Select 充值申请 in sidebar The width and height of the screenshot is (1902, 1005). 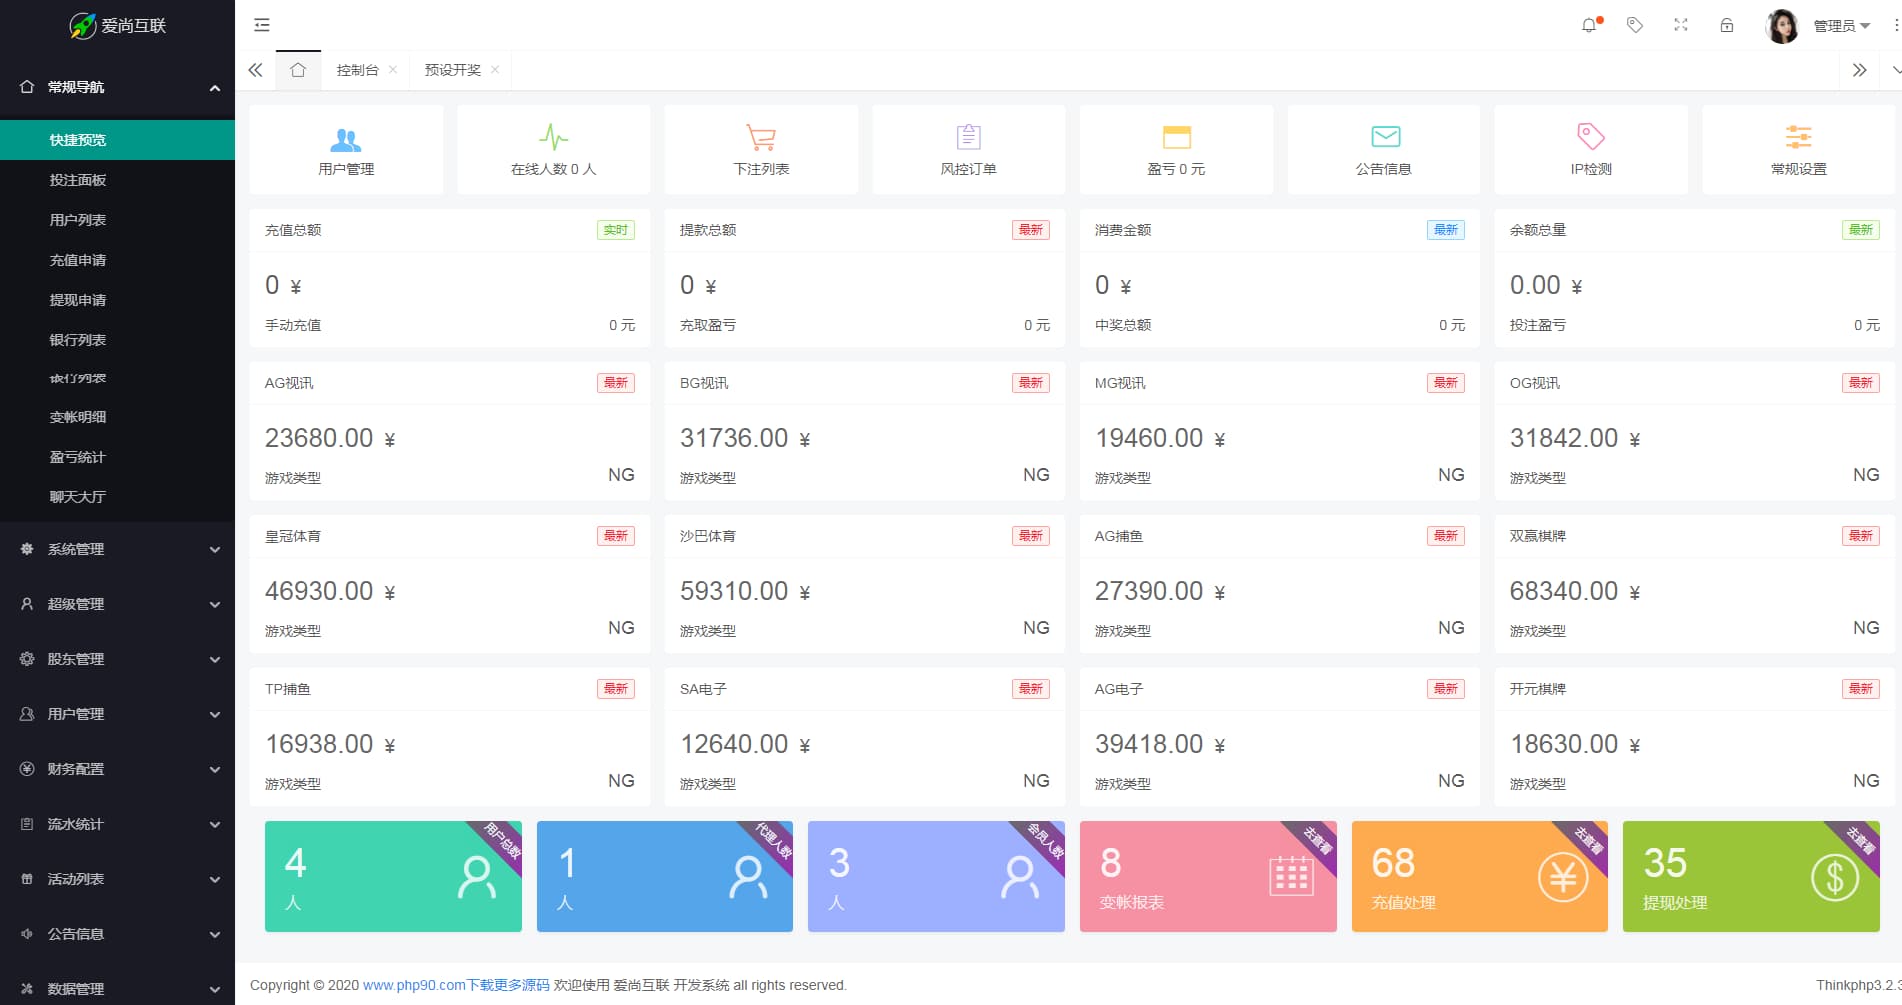78,260
